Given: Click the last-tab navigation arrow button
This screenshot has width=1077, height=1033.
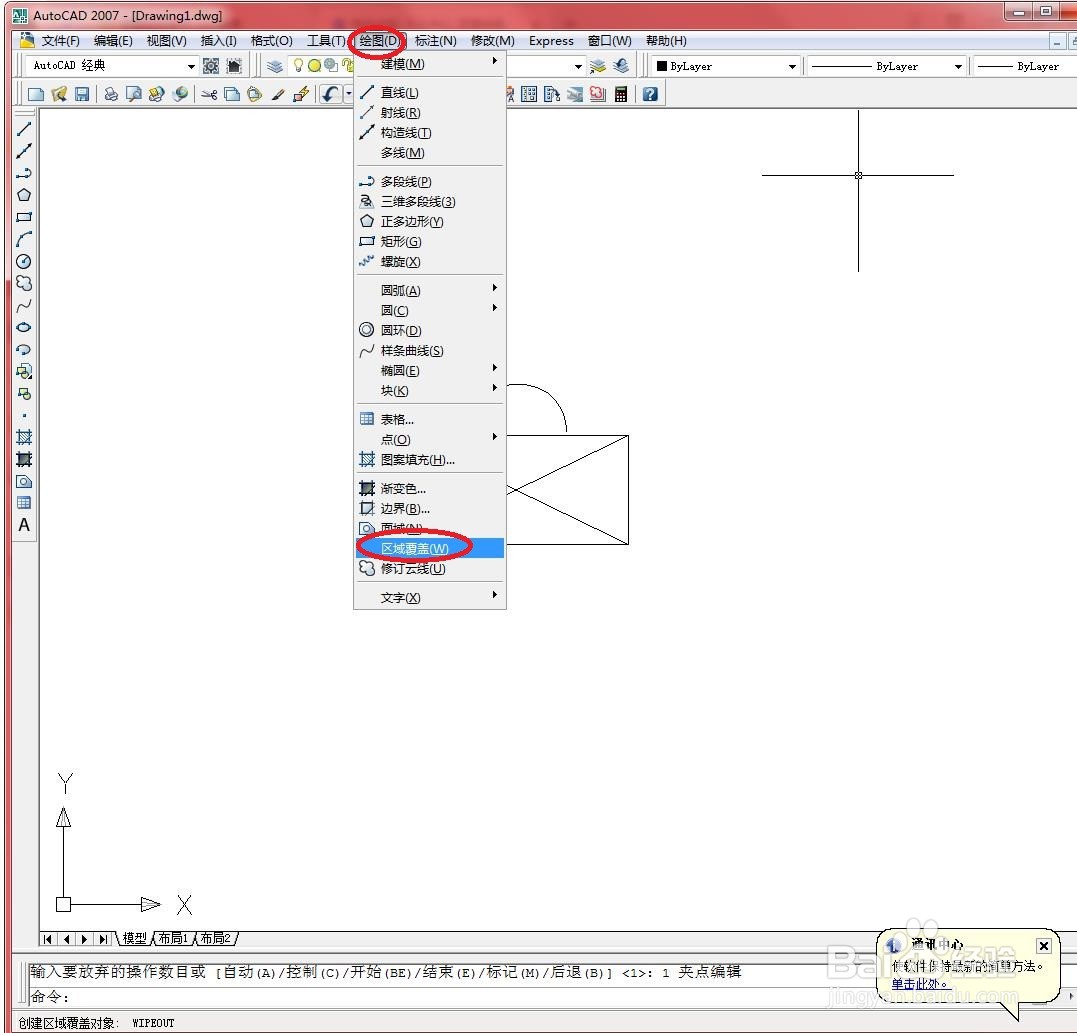Looking at the screenshot, I should click(x=103, y=939).
